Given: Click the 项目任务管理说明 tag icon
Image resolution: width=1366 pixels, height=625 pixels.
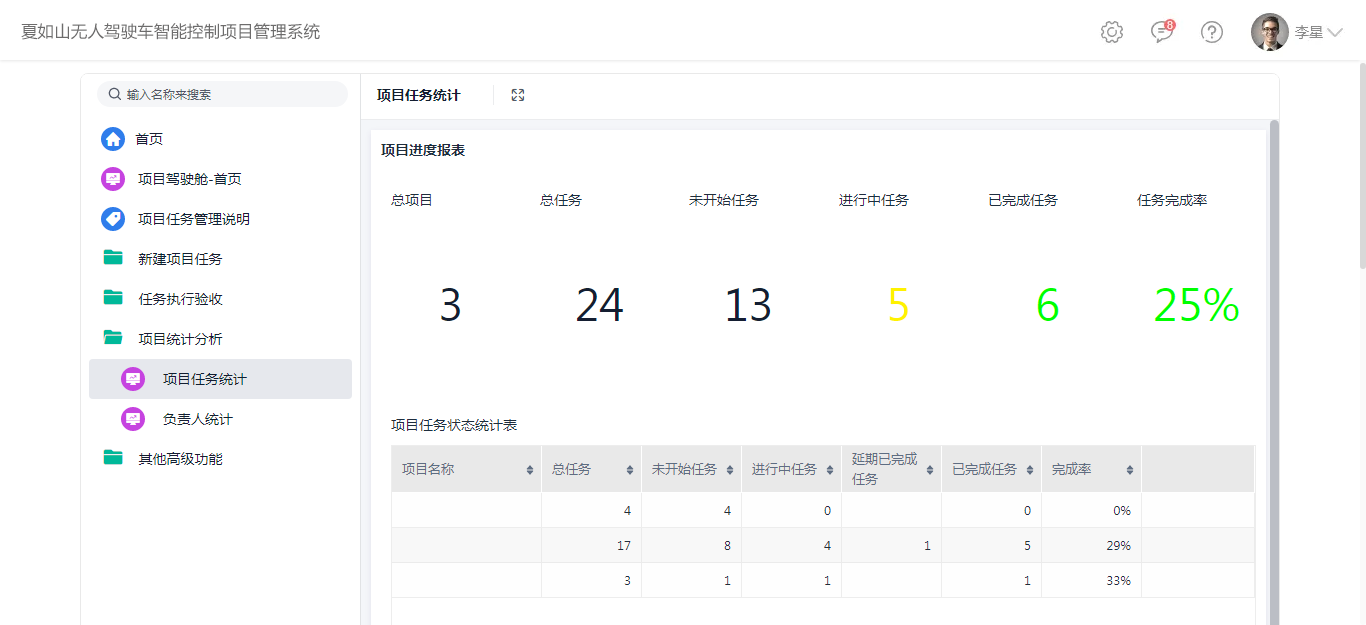Looking at the screenshot, I should [113, 219].
